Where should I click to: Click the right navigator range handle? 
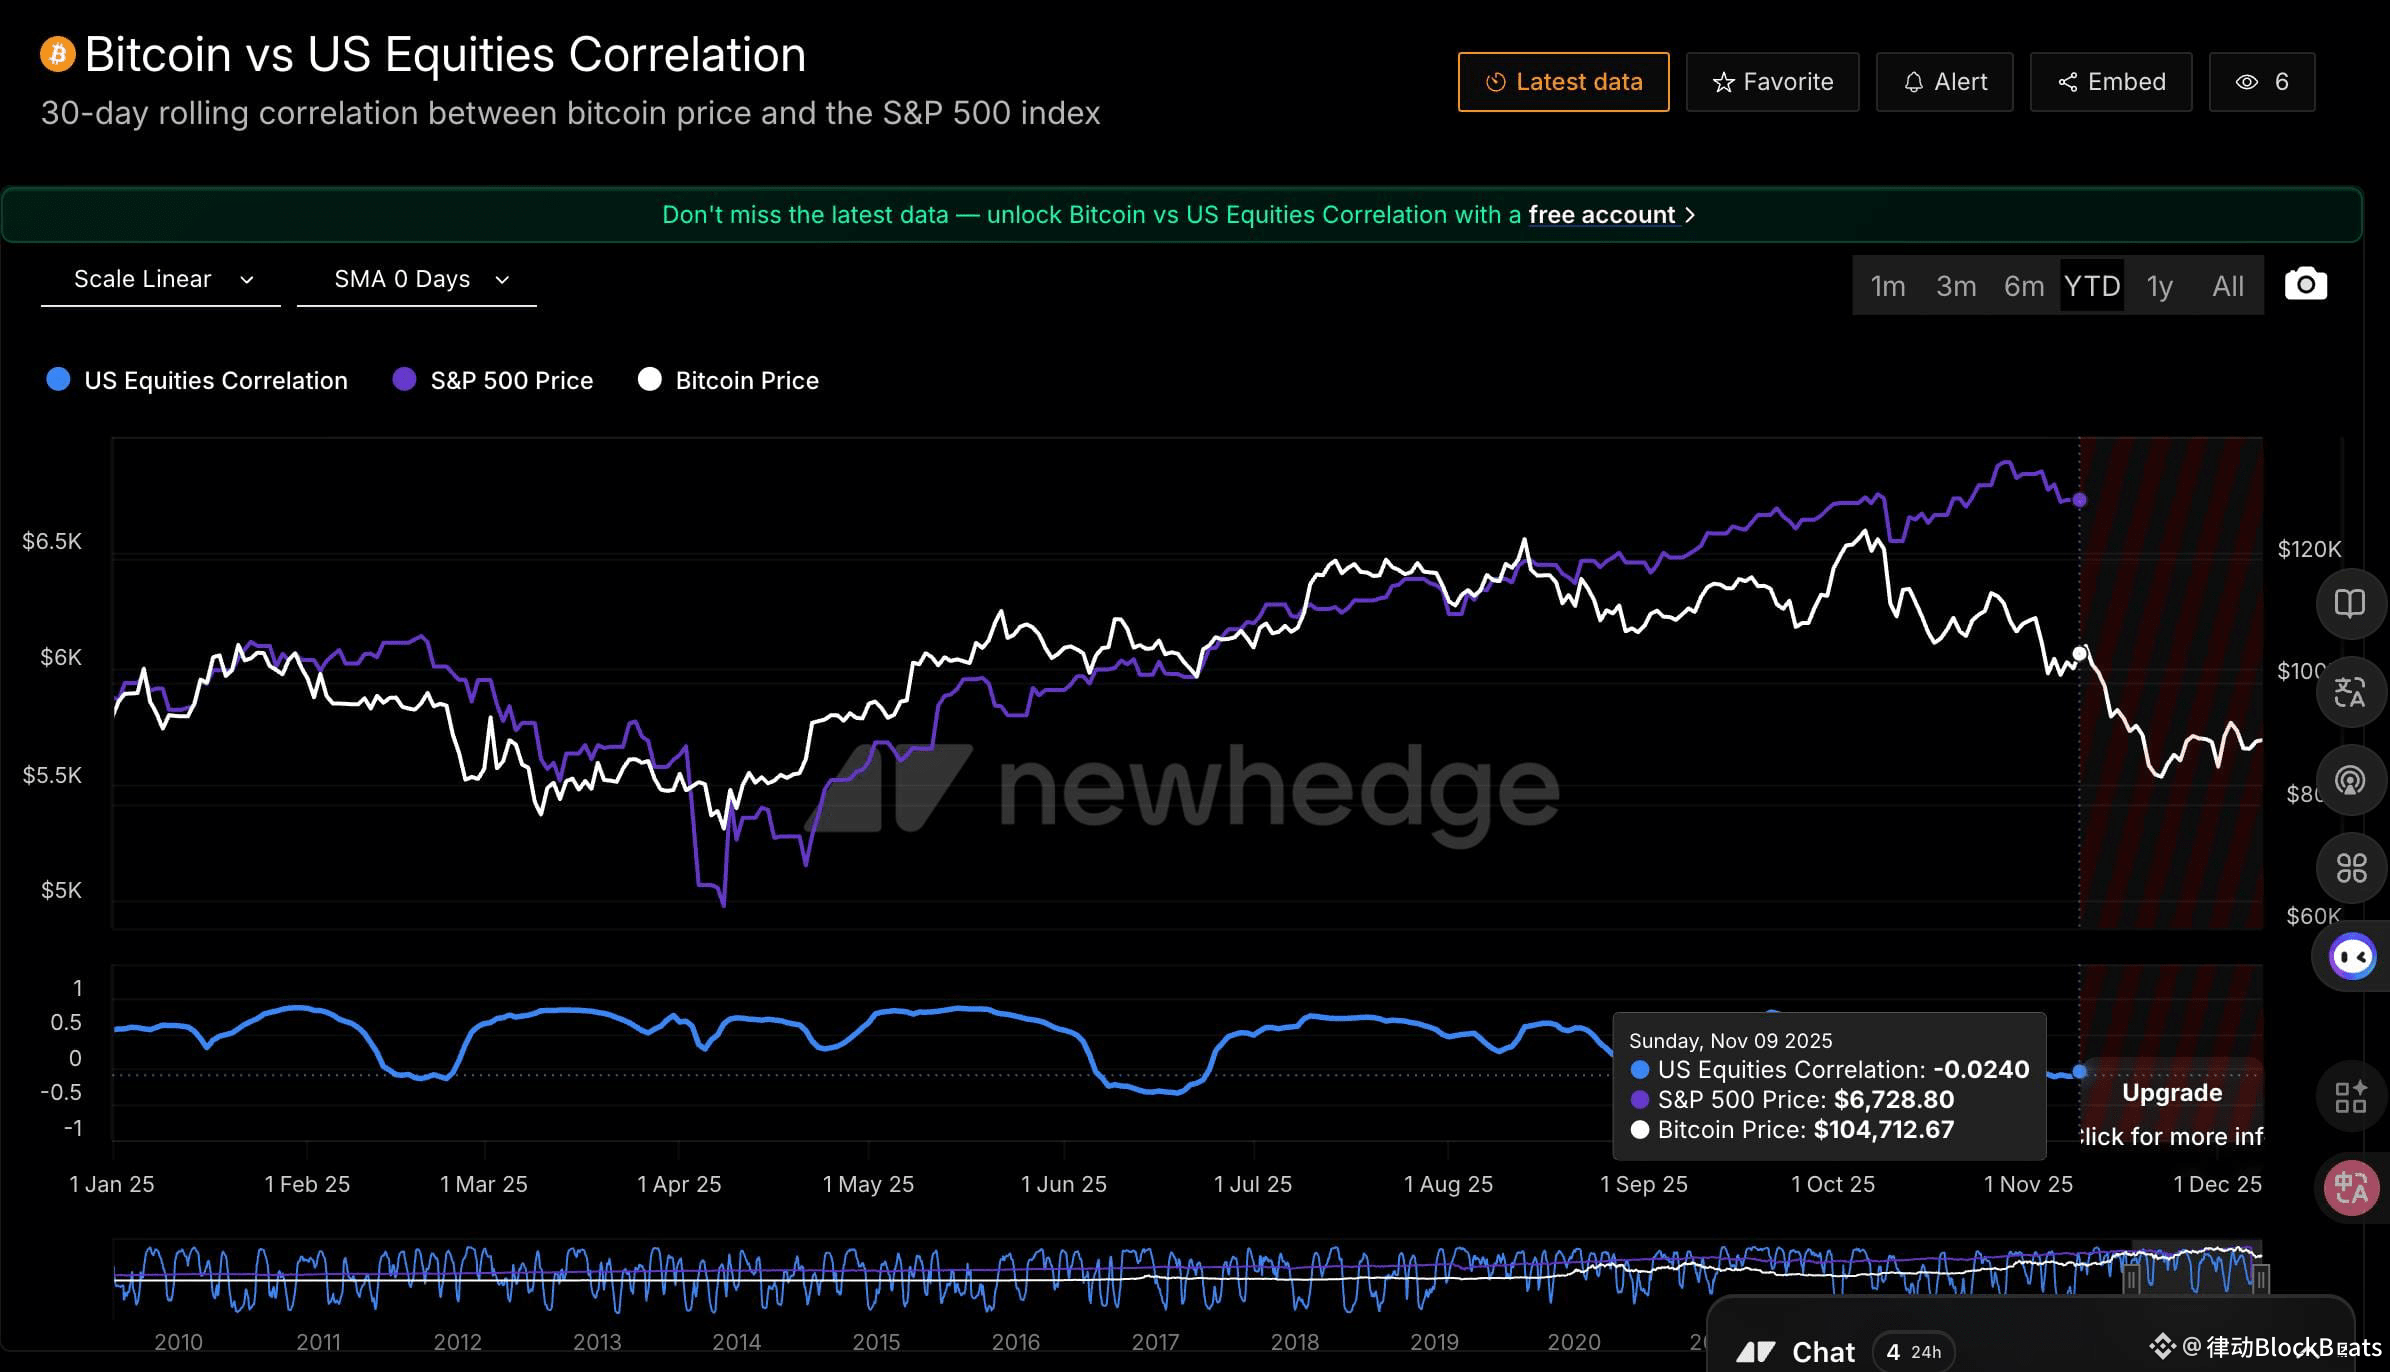2261,1278
